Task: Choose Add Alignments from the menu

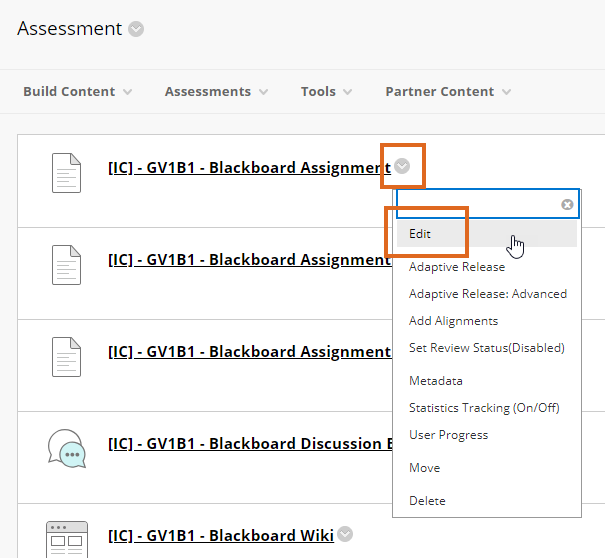Action: tap(453, 321)
